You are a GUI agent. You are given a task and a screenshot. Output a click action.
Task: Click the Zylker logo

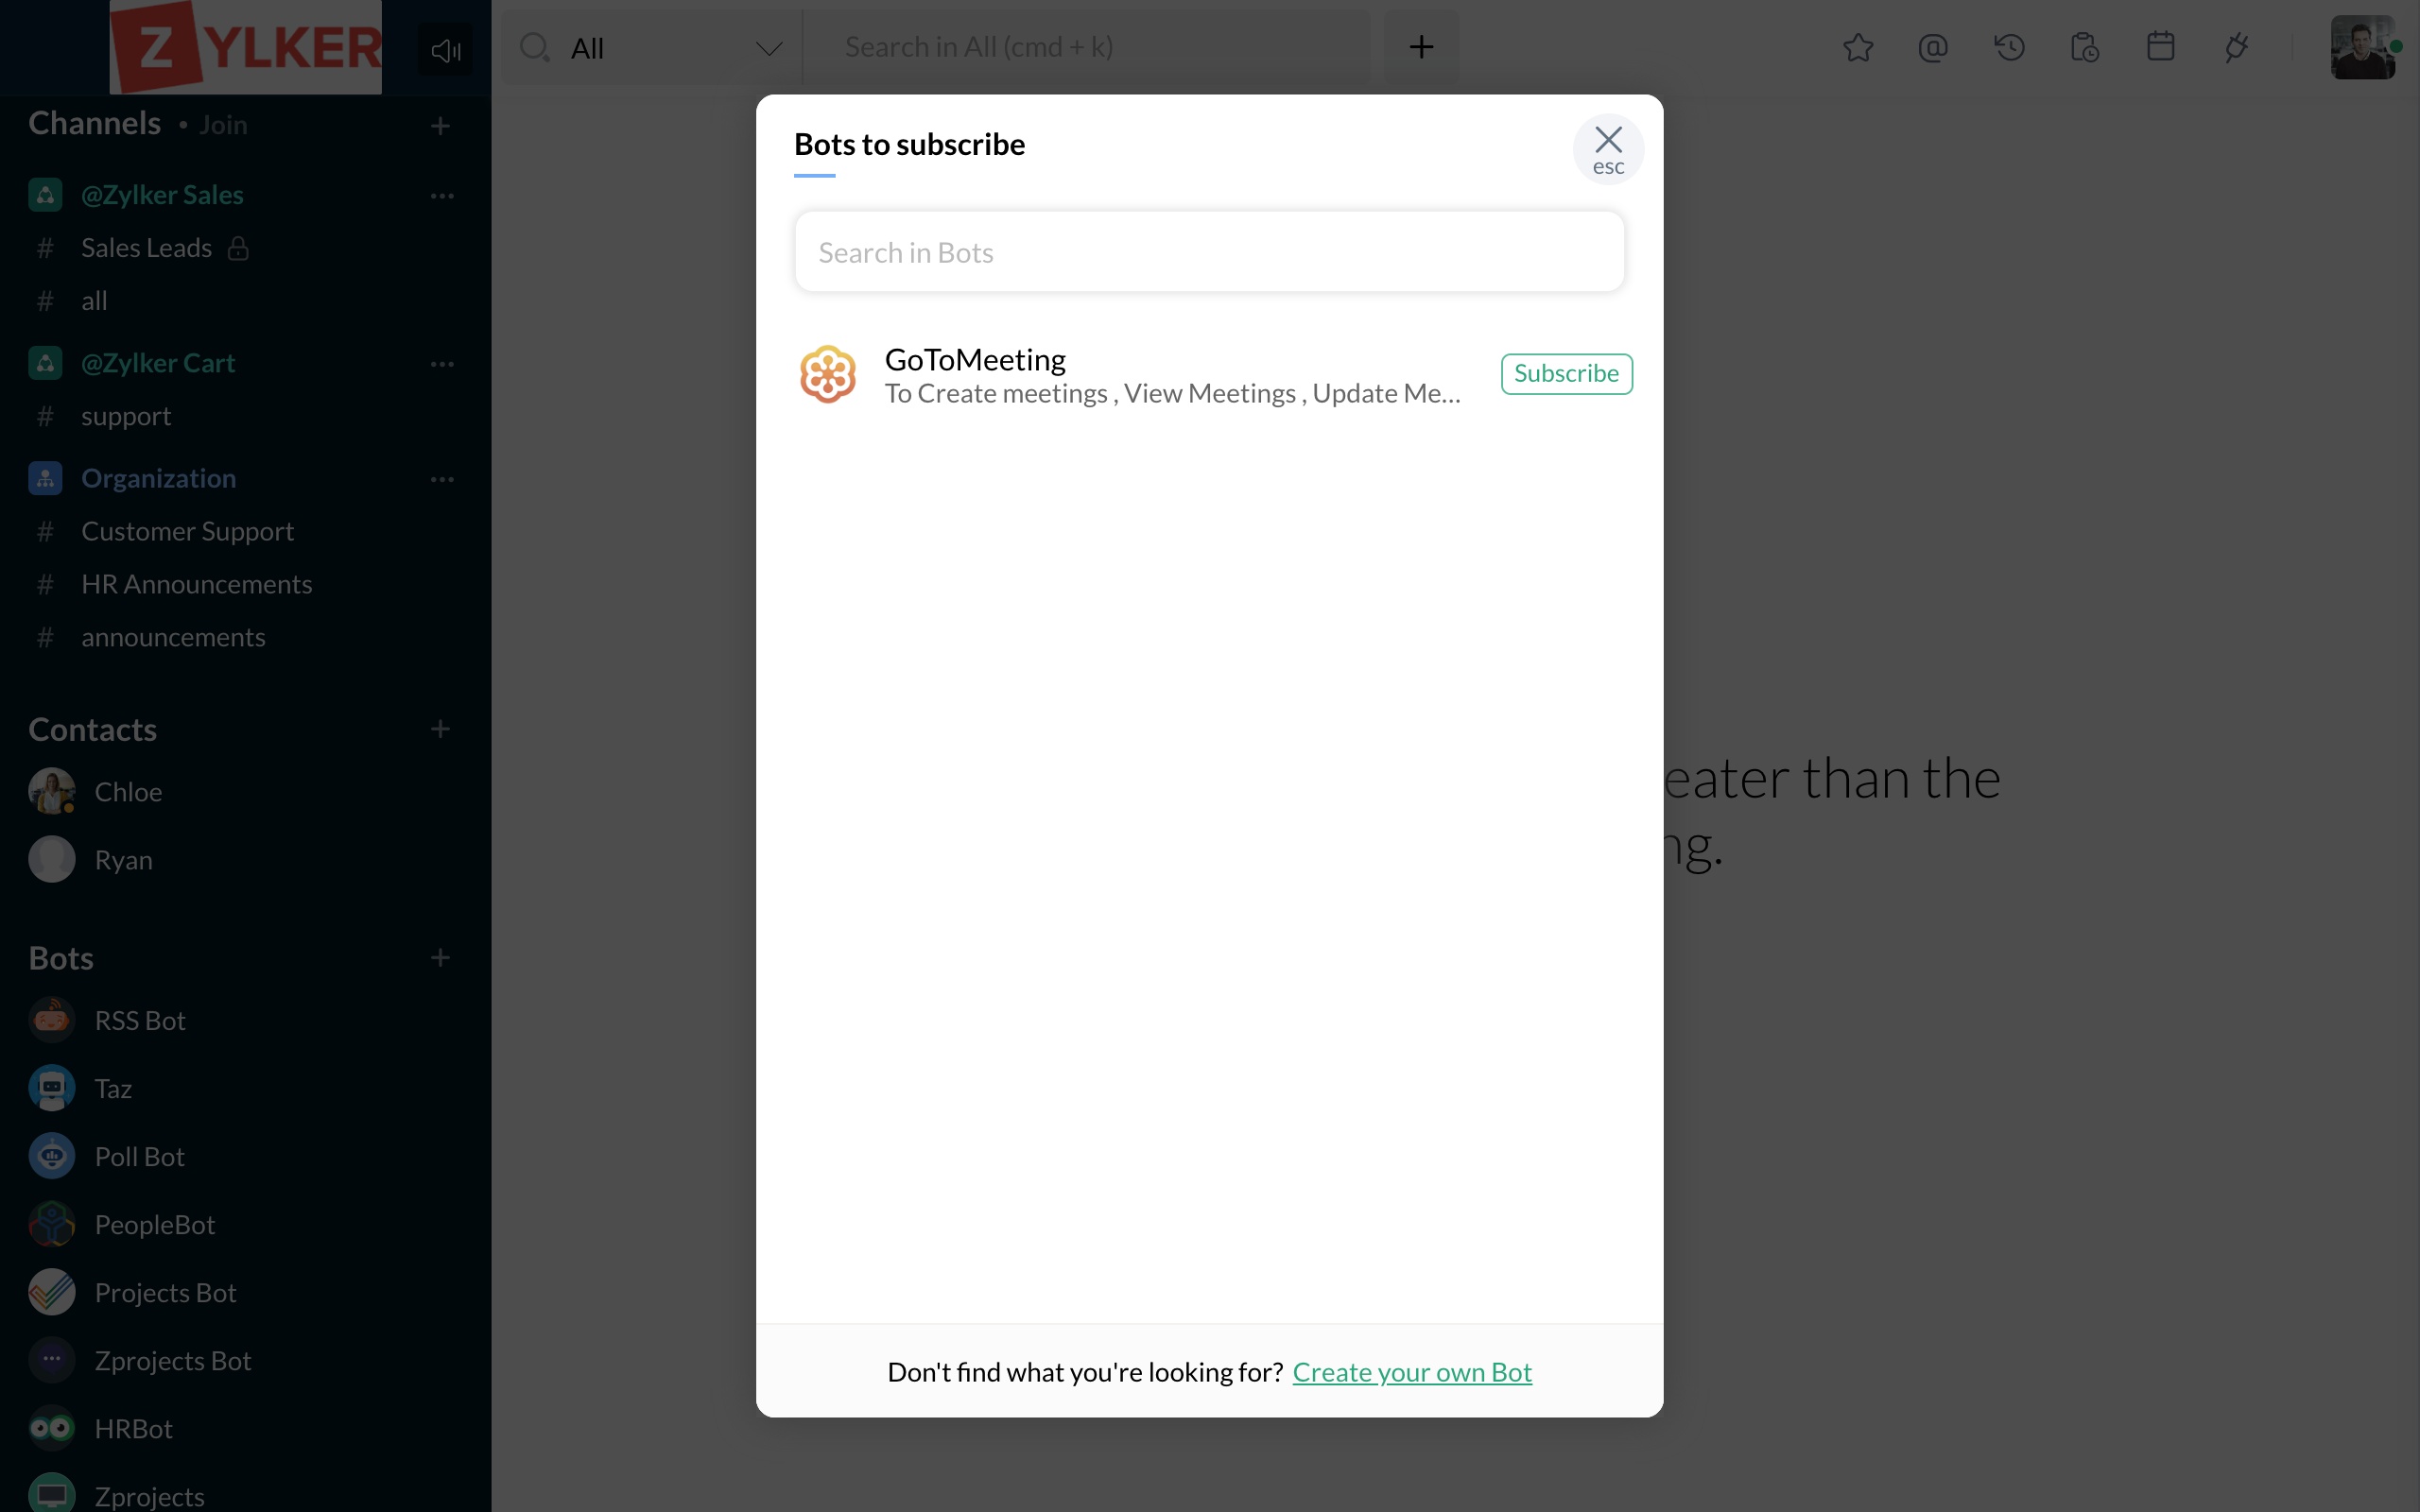[x=245, y=47]
